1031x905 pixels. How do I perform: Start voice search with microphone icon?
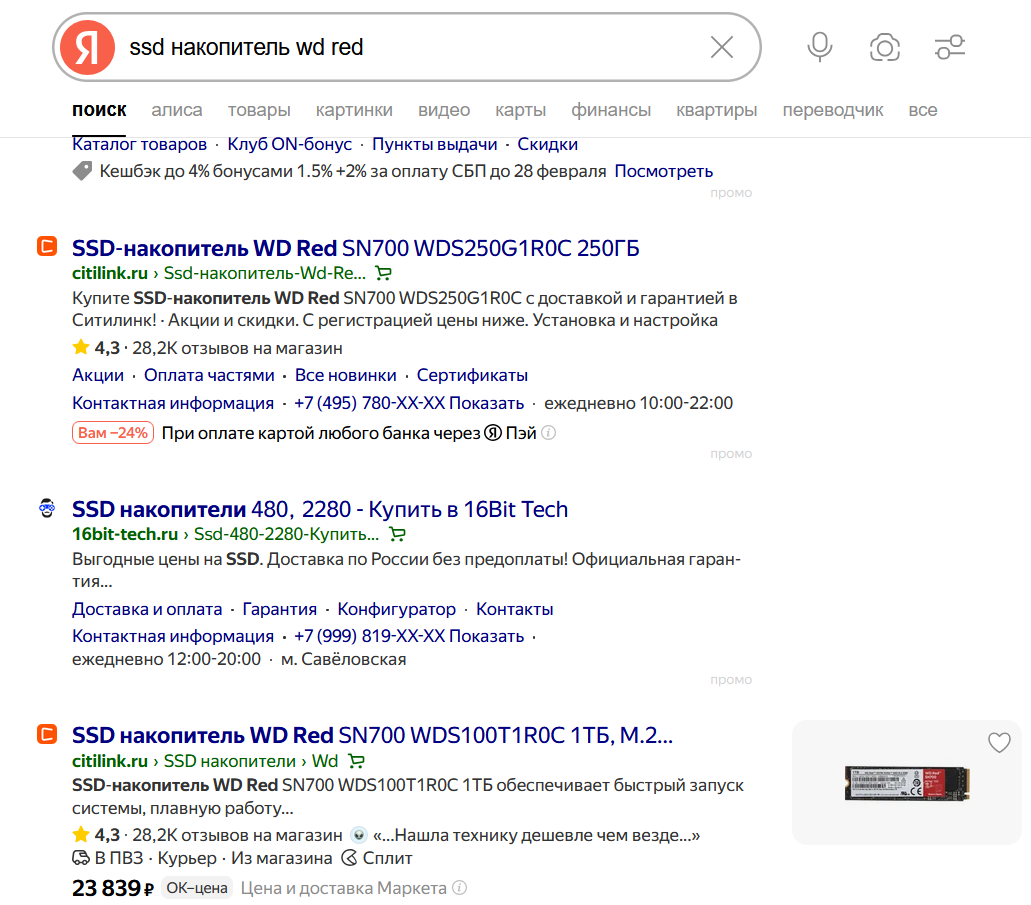[x=820, y=47]
